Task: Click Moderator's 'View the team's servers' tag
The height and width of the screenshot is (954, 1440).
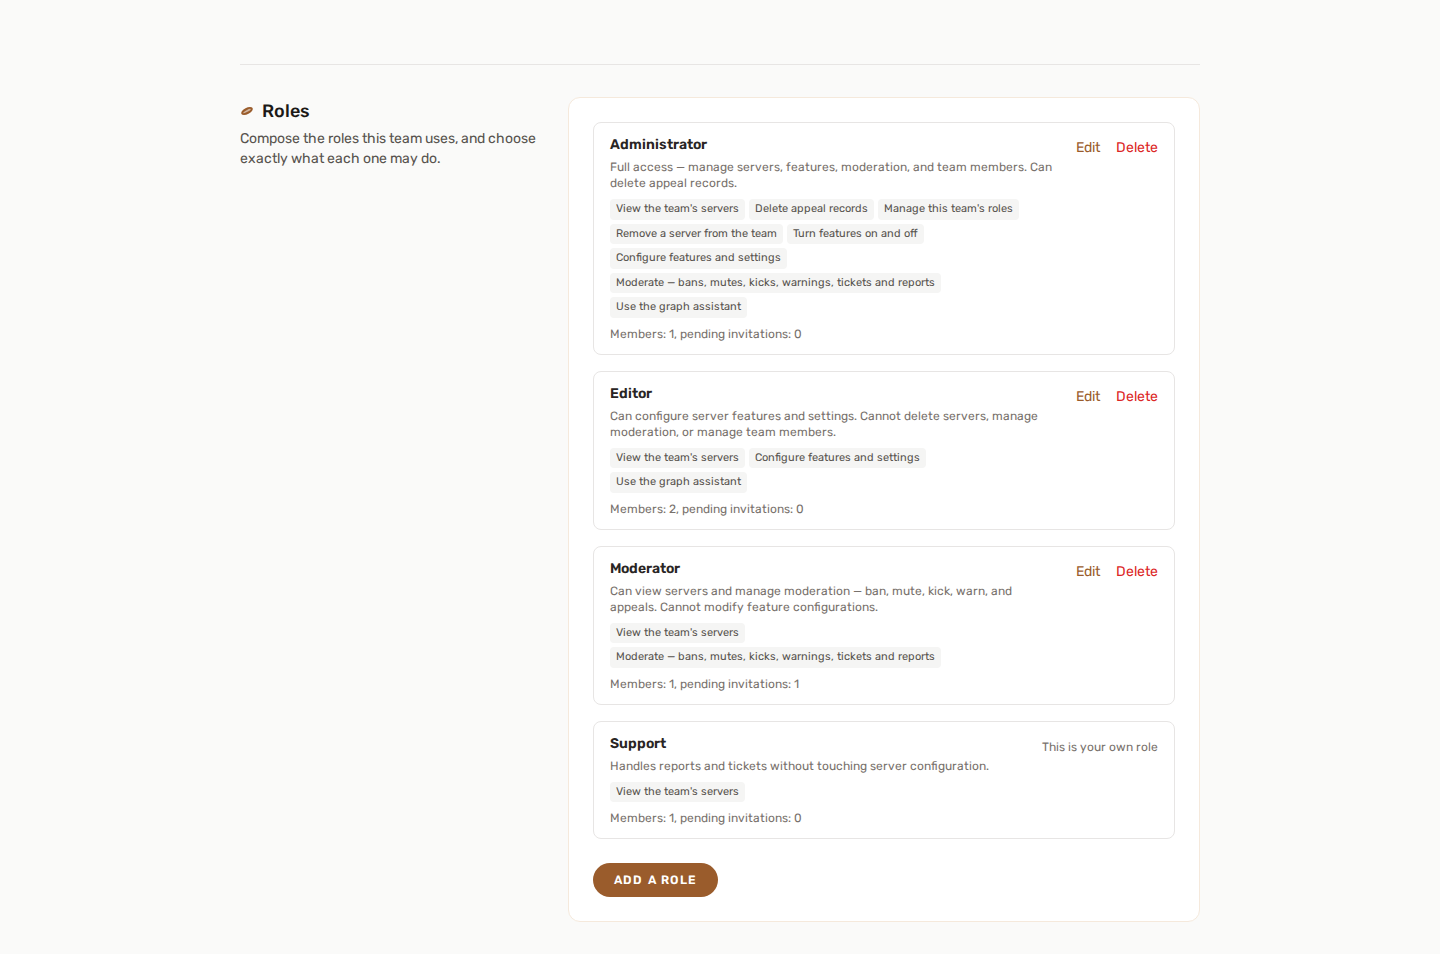Action: [x=677, y=633]
